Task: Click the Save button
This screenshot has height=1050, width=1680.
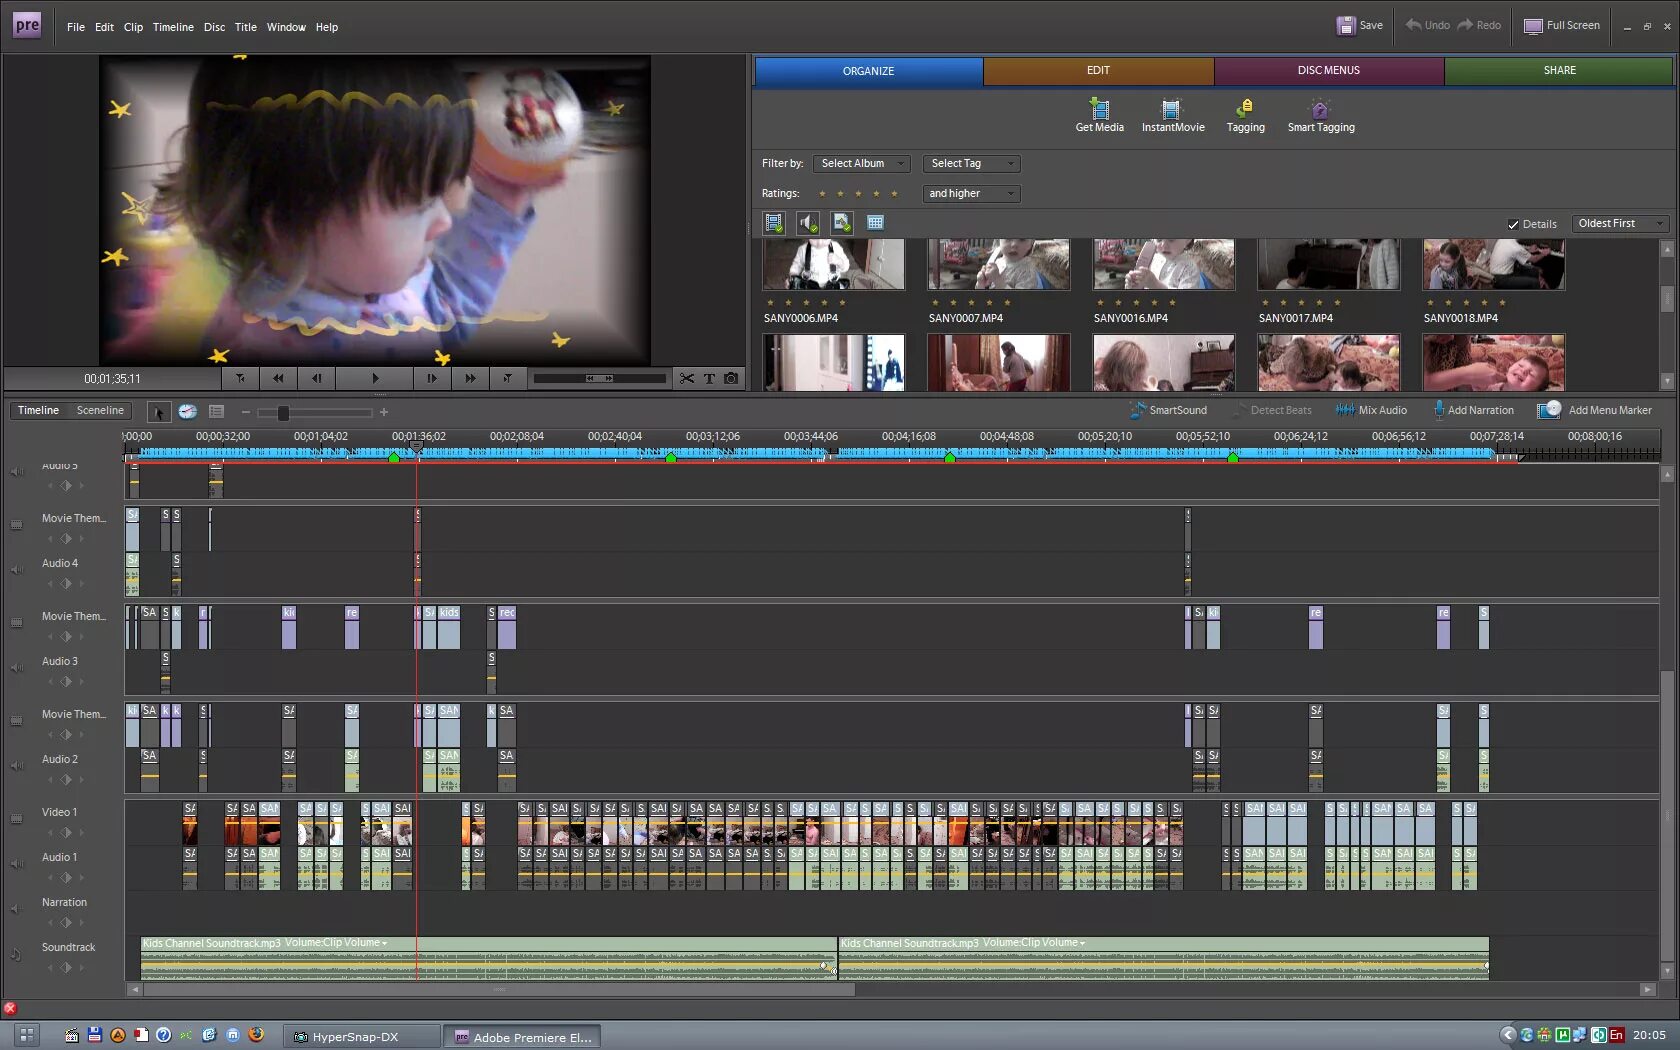Action: (x=1360, y=25)
